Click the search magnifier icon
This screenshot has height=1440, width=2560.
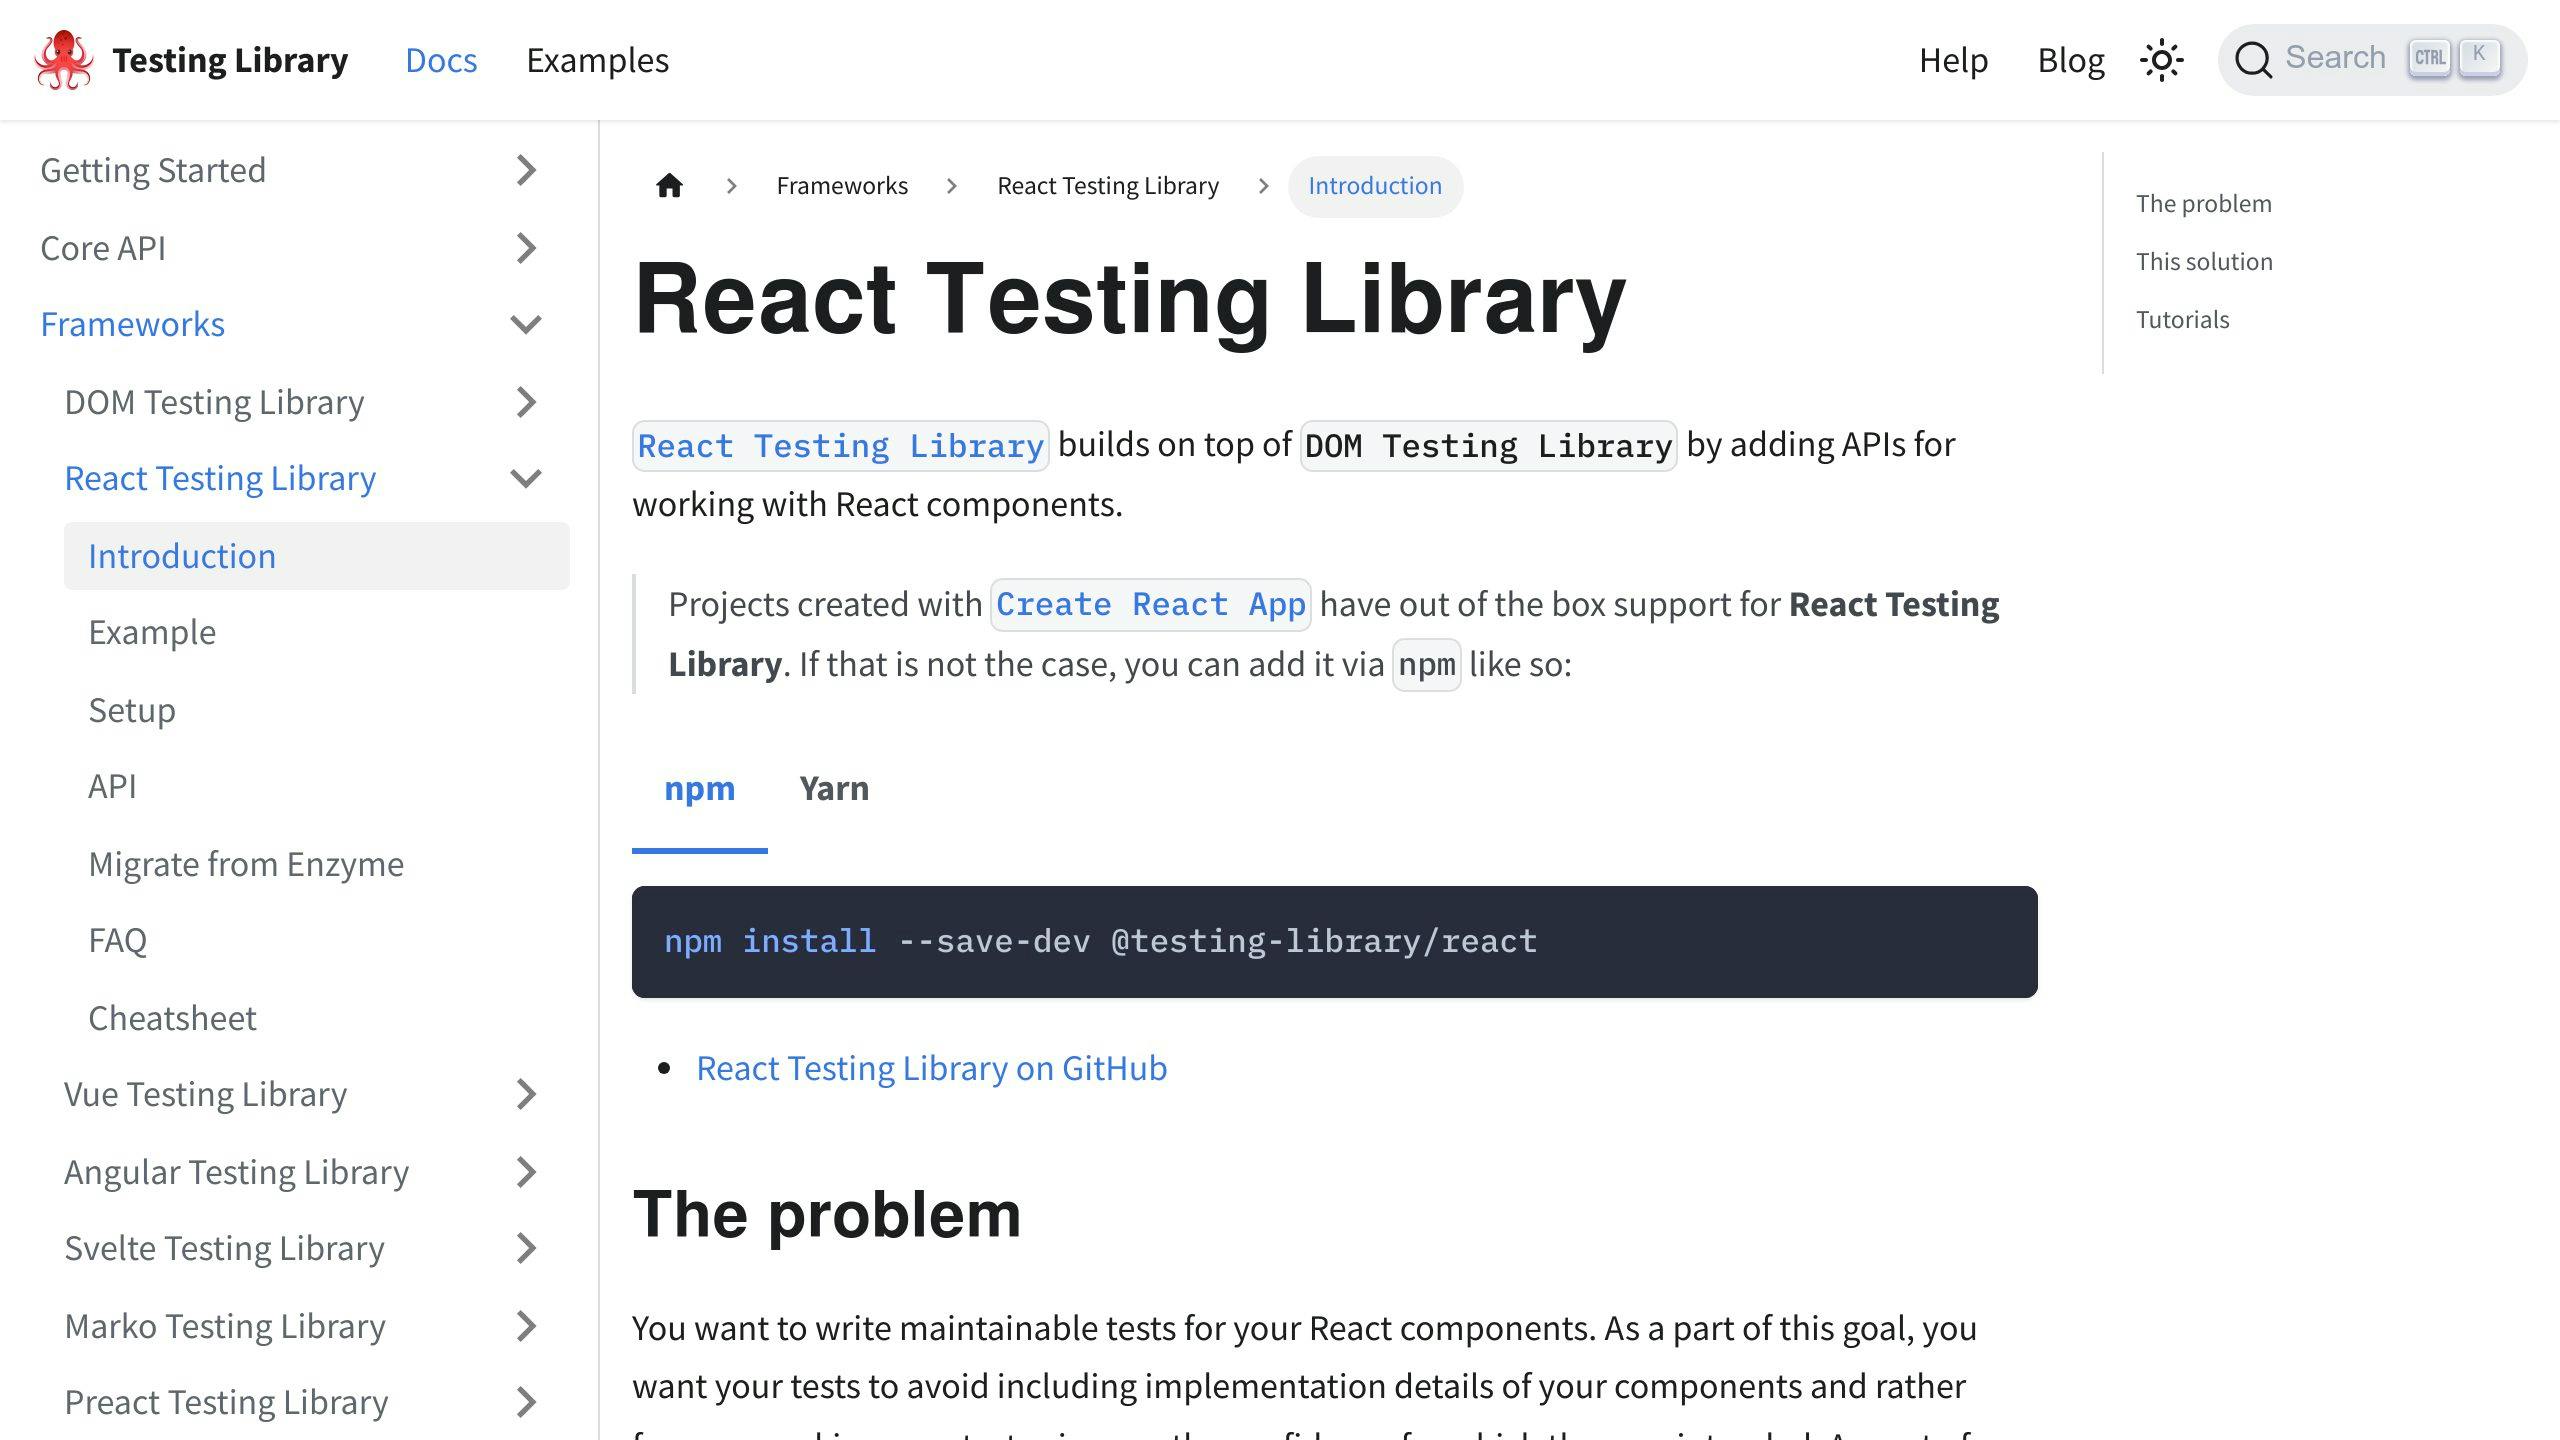click(x=2253, y=60)
